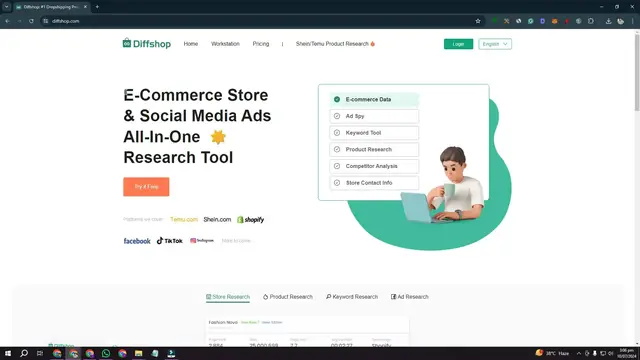Click the Shopify platform logo

[x=251, y=220]
